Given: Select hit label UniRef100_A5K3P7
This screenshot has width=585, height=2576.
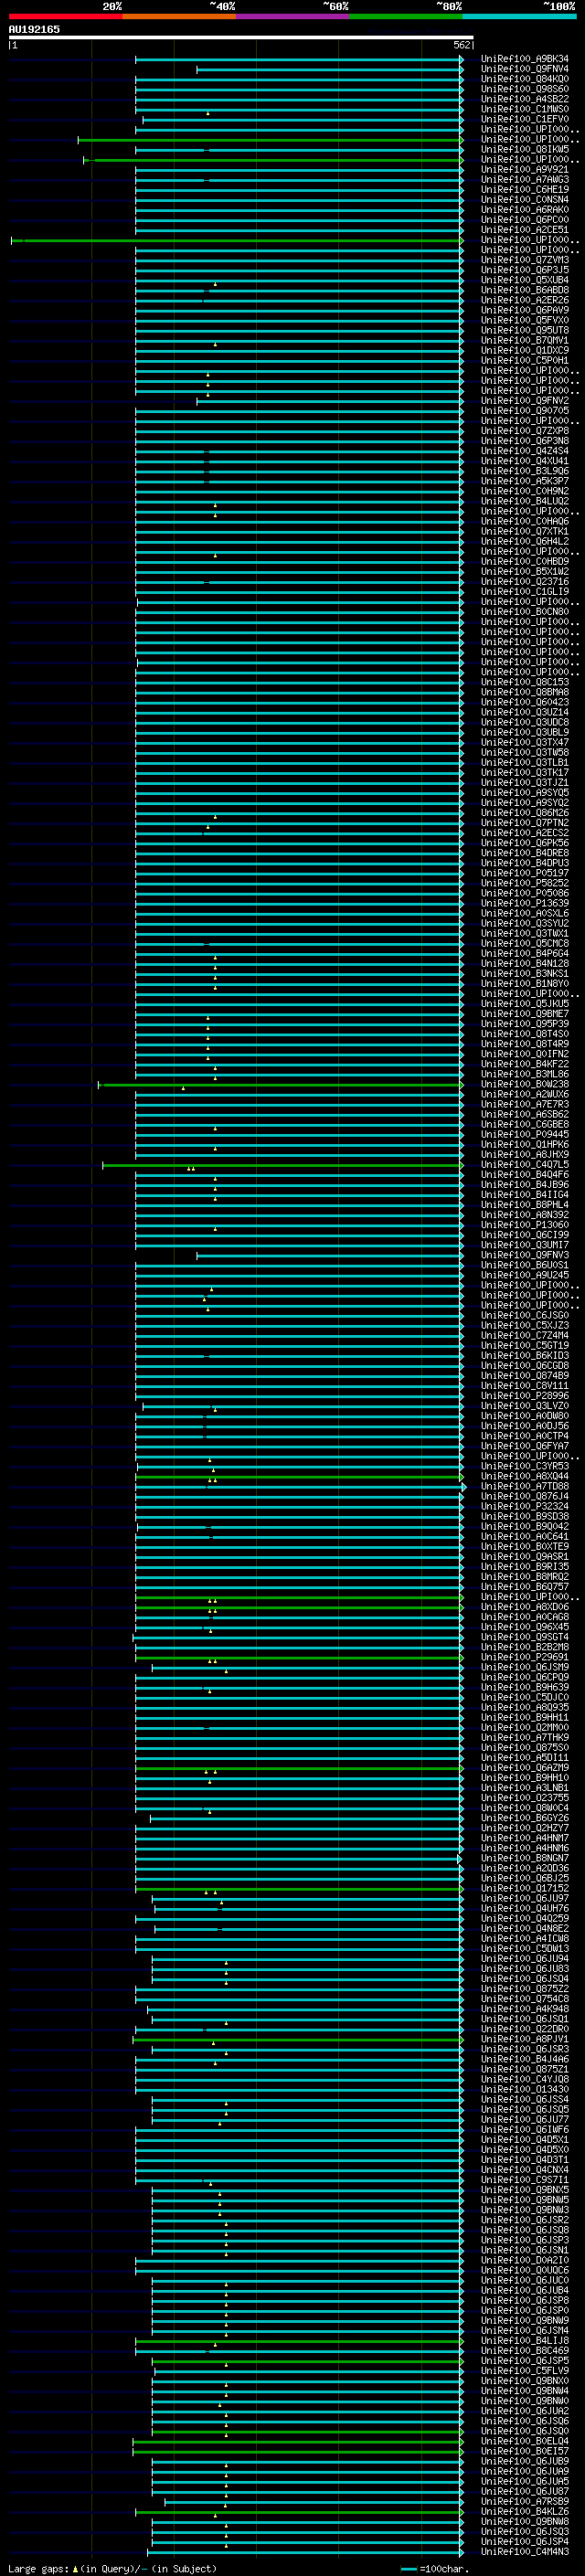Looking at the screenshot, I should 525,481.
